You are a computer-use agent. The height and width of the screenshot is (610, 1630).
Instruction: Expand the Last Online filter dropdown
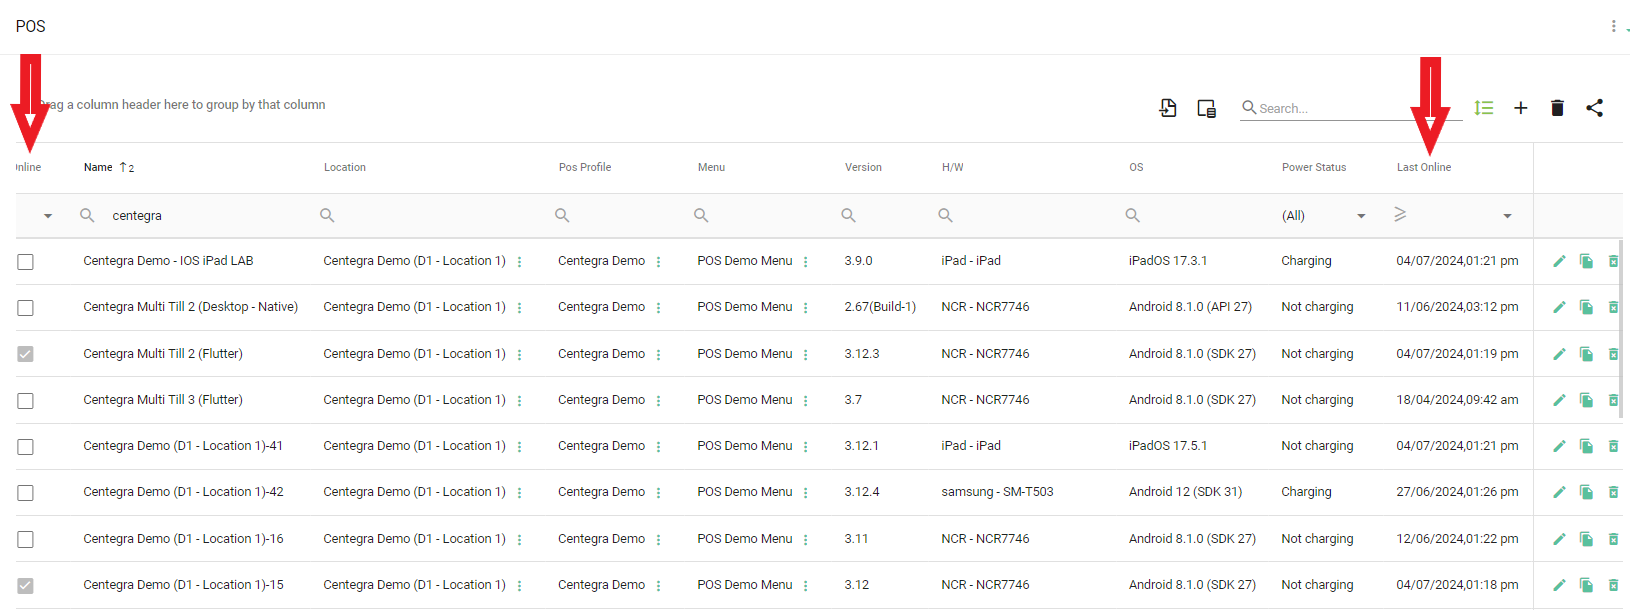(x=1507, y=216)
